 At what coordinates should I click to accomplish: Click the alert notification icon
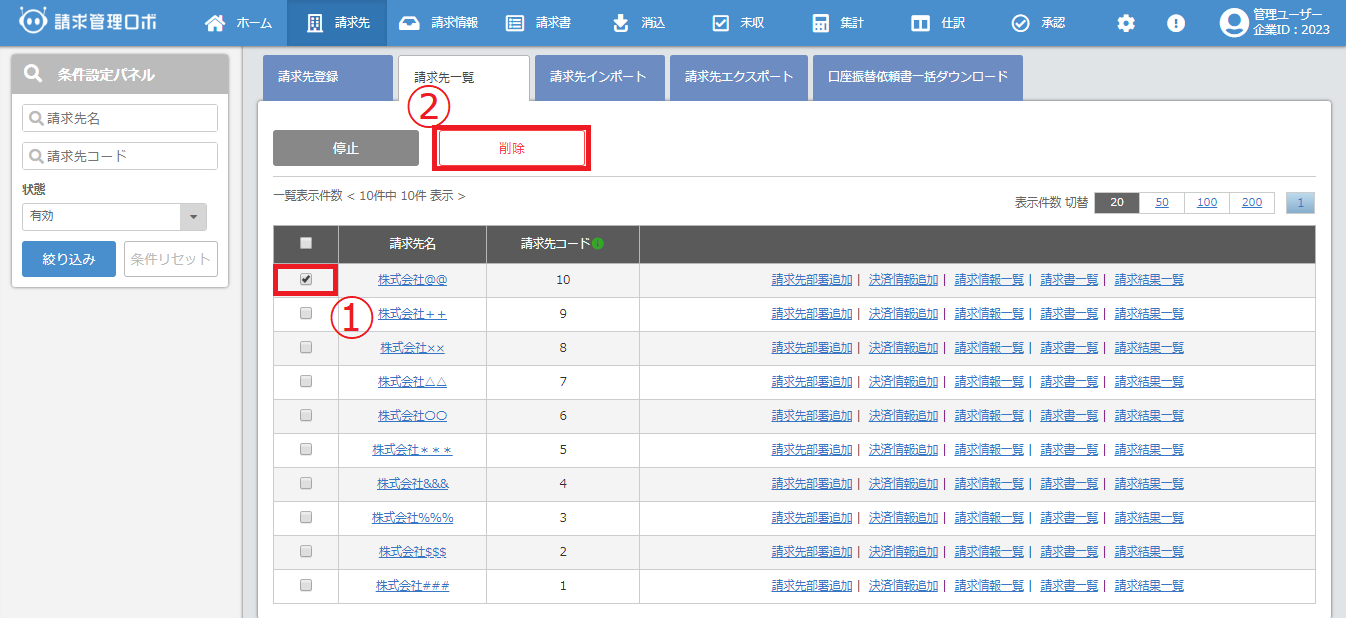[x=1176, y=23]
